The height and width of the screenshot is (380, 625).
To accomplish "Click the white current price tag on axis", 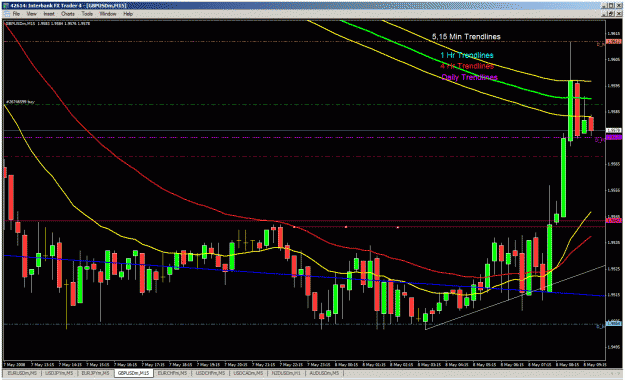I will (613, 130).
